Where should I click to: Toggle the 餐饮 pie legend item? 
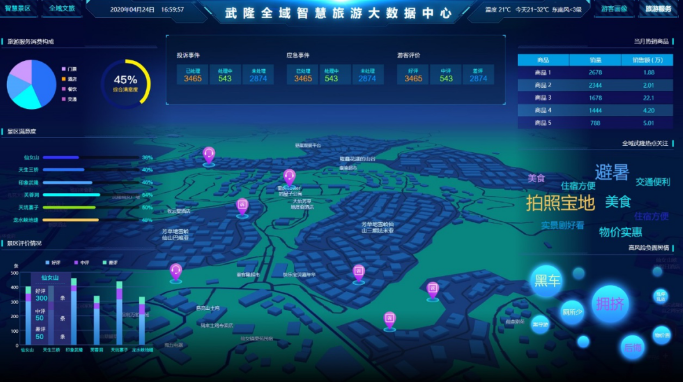coord(69,89)
